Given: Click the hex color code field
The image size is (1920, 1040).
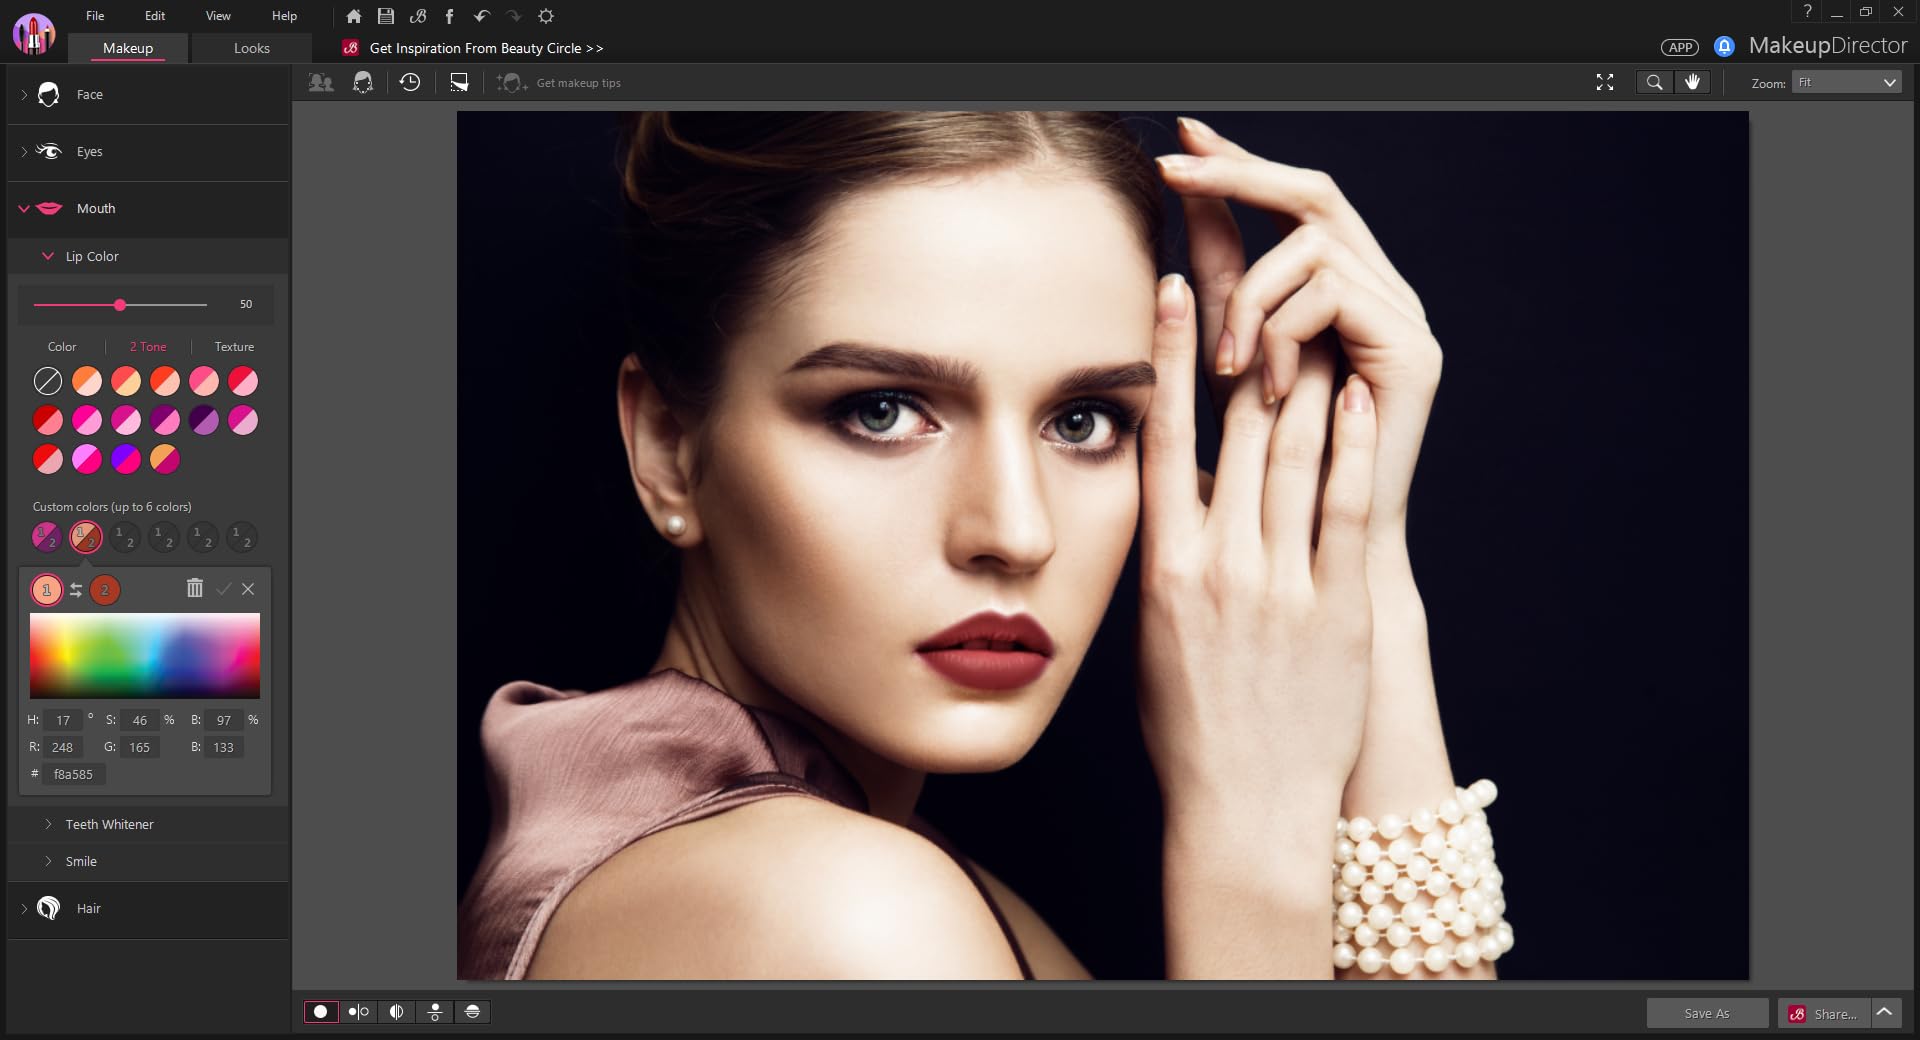Looking at the screenshot, I should (x=75, y=774).
